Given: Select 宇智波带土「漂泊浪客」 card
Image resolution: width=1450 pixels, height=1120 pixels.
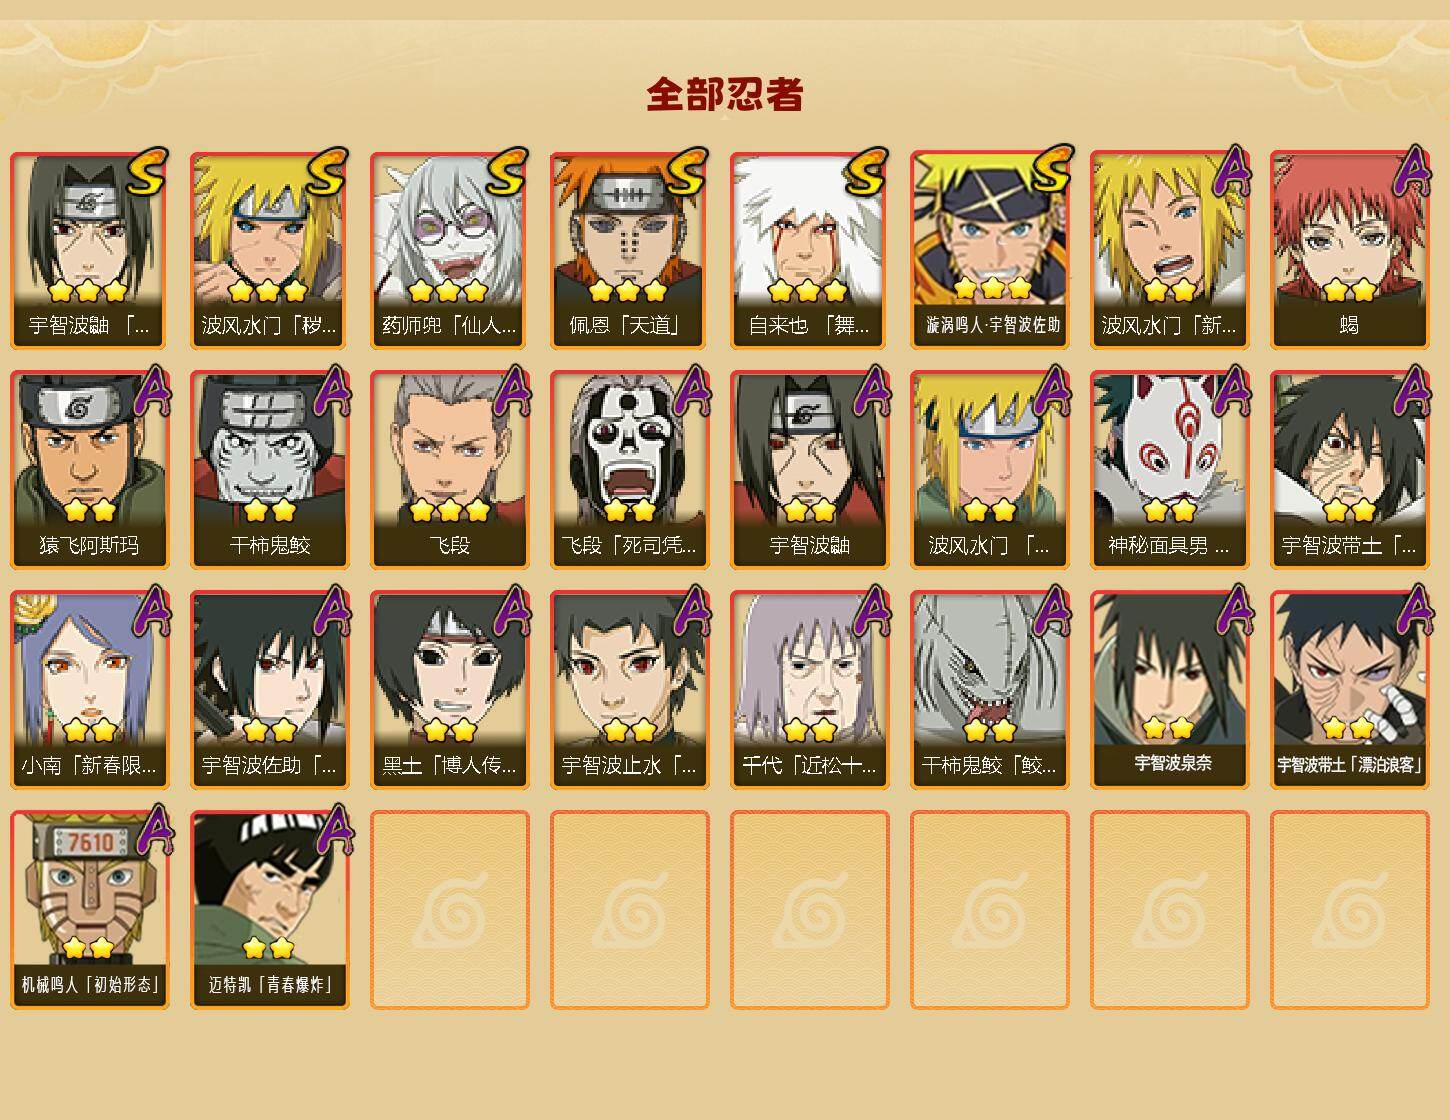Looking at the screenshot, I should 1349,690.
